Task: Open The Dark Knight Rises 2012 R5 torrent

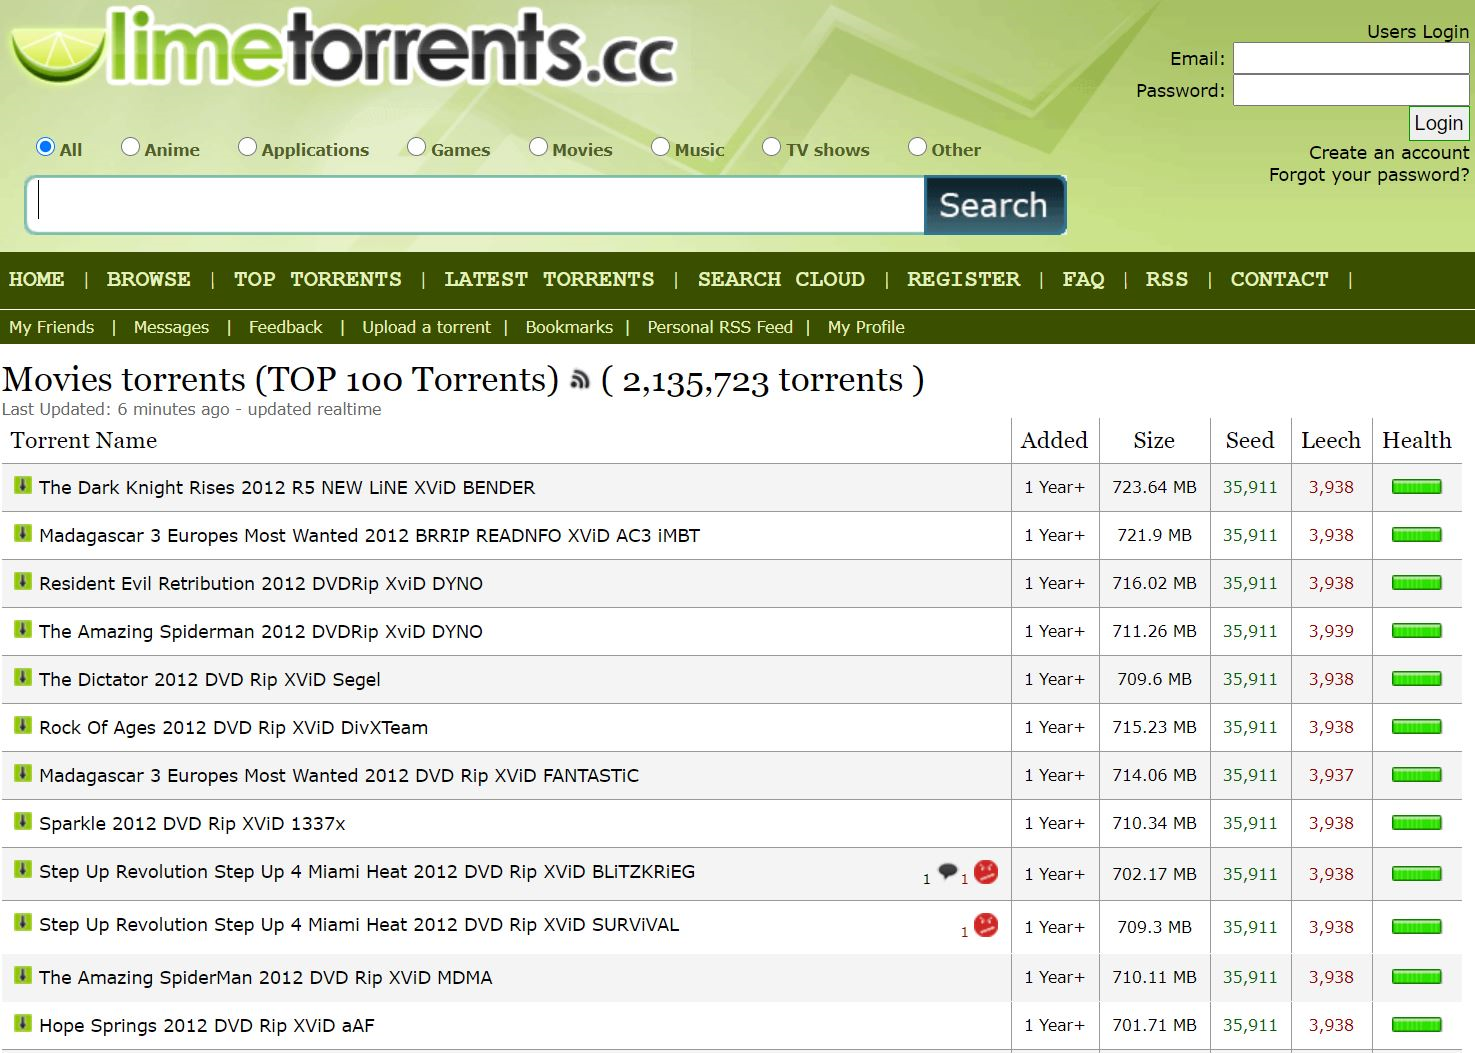Action: pos(287,487)
